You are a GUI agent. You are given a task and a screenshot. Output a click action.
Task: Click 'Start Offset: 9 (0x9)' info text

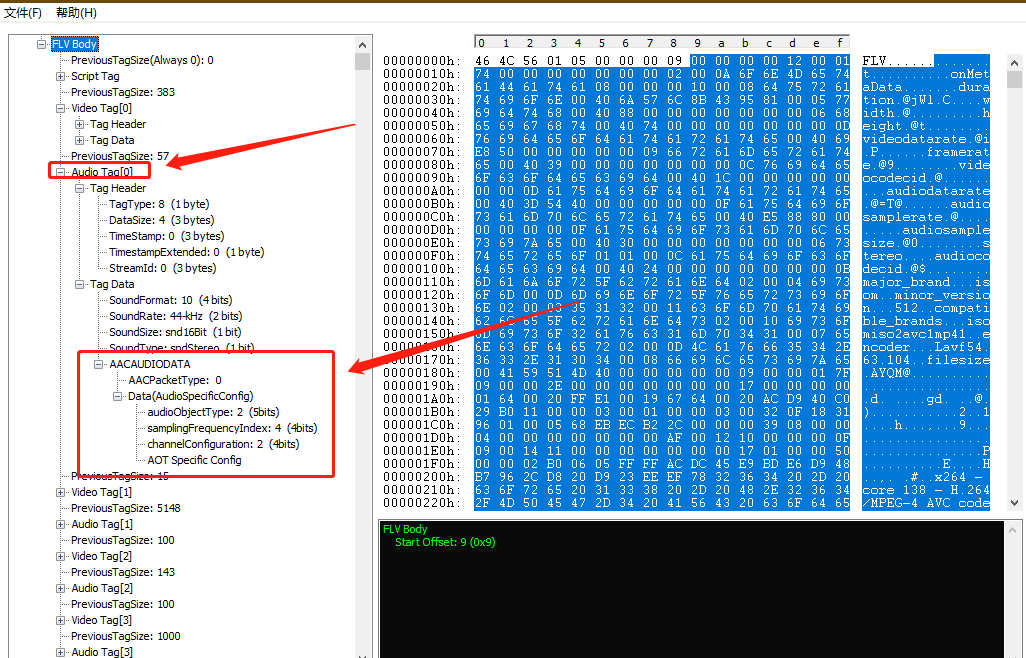click(x=445, y=542)
